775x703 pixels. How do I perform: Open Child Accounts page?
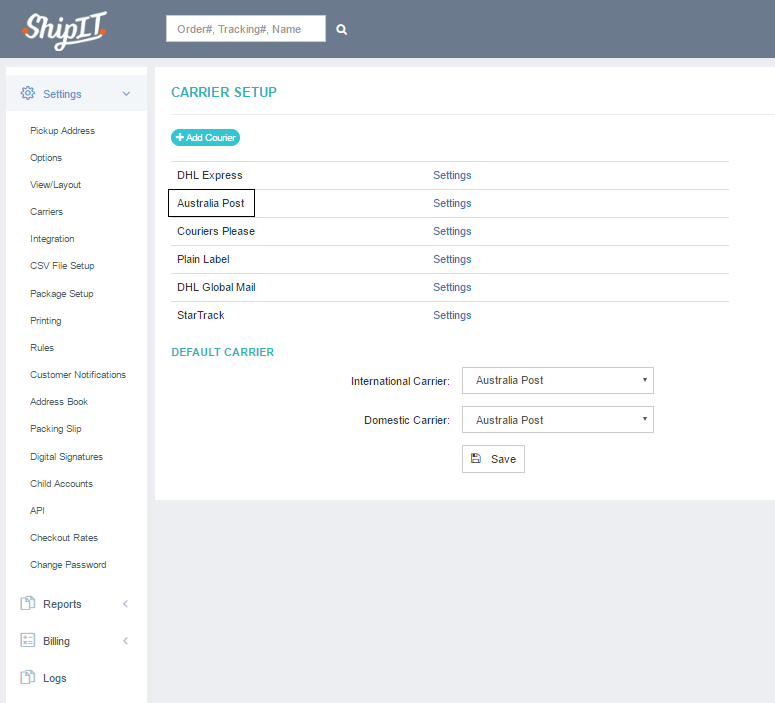tap(61, 483)
